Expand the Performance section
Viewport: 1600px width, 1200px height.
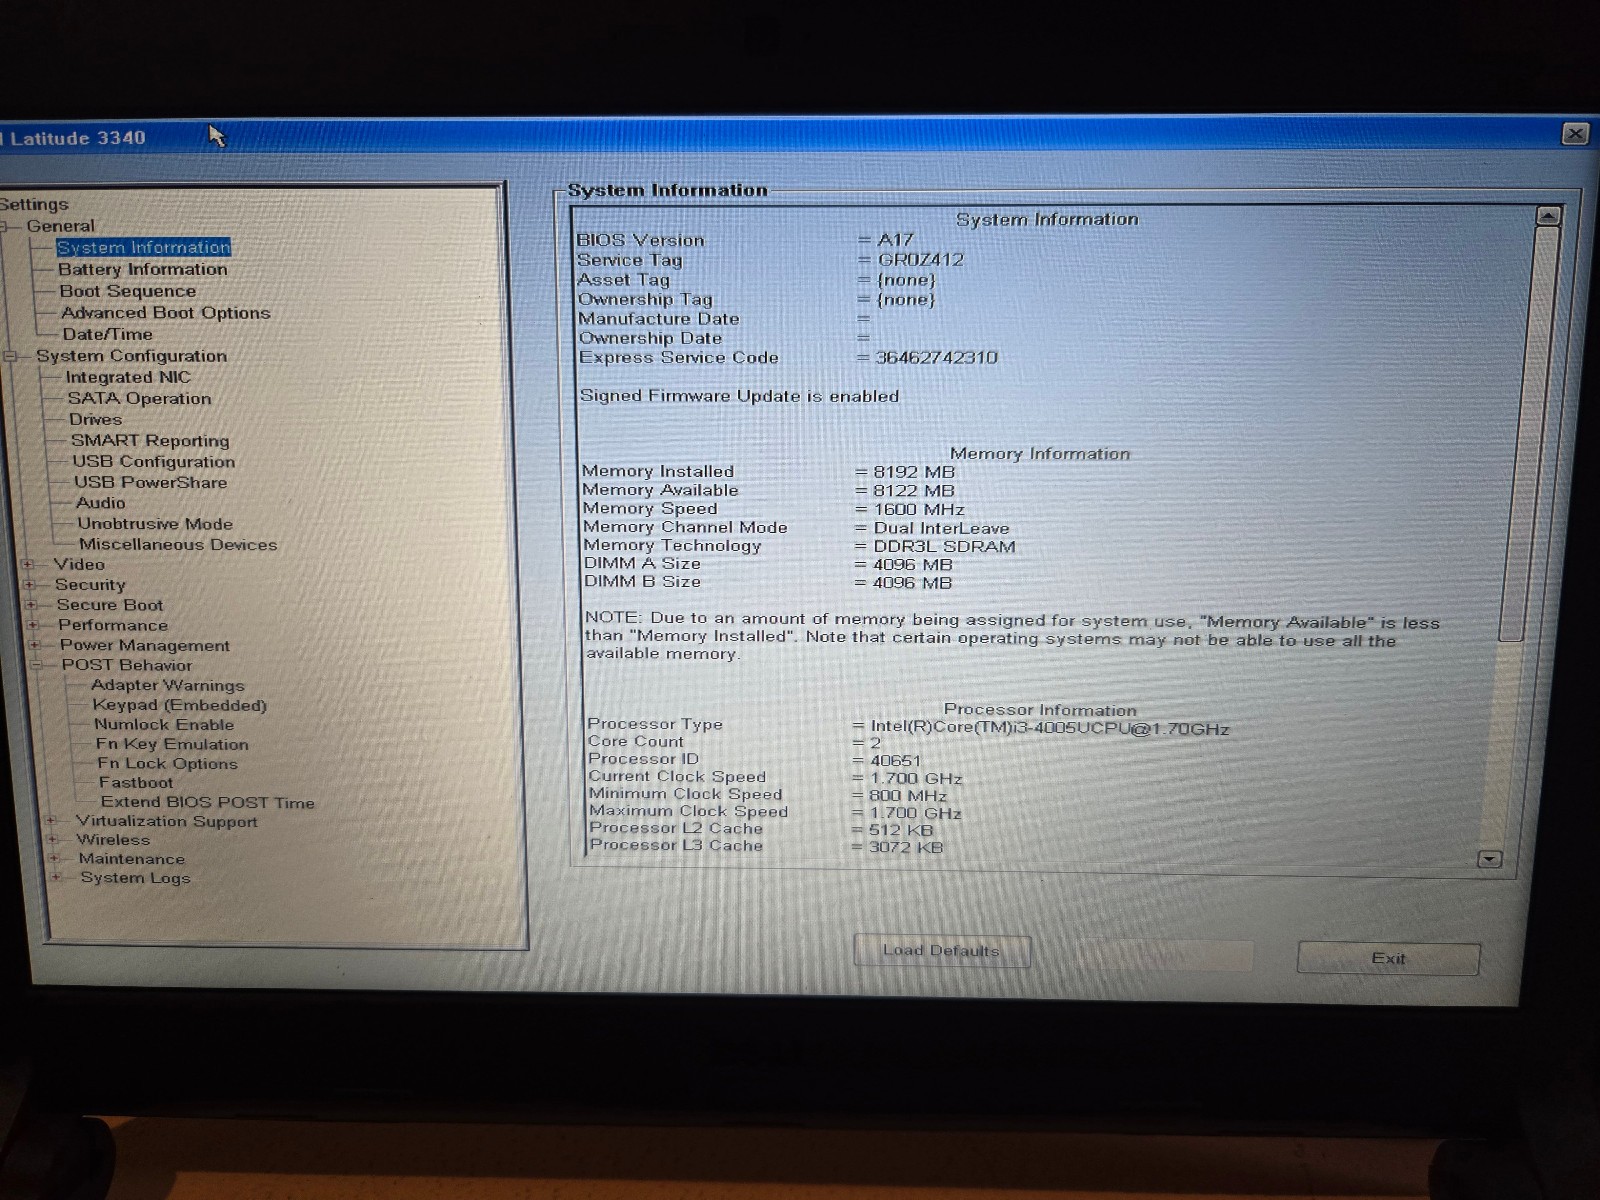33,625
